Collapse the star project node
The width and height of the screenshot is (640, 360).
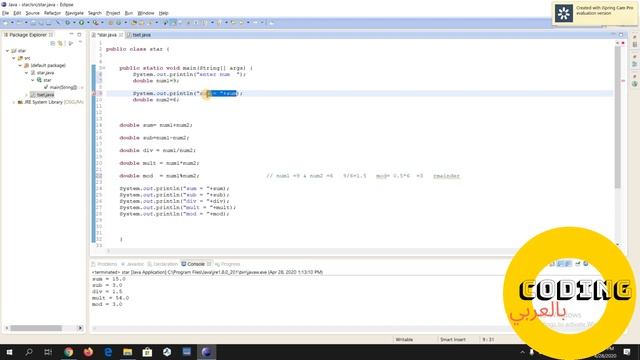[x=7, y=51]
